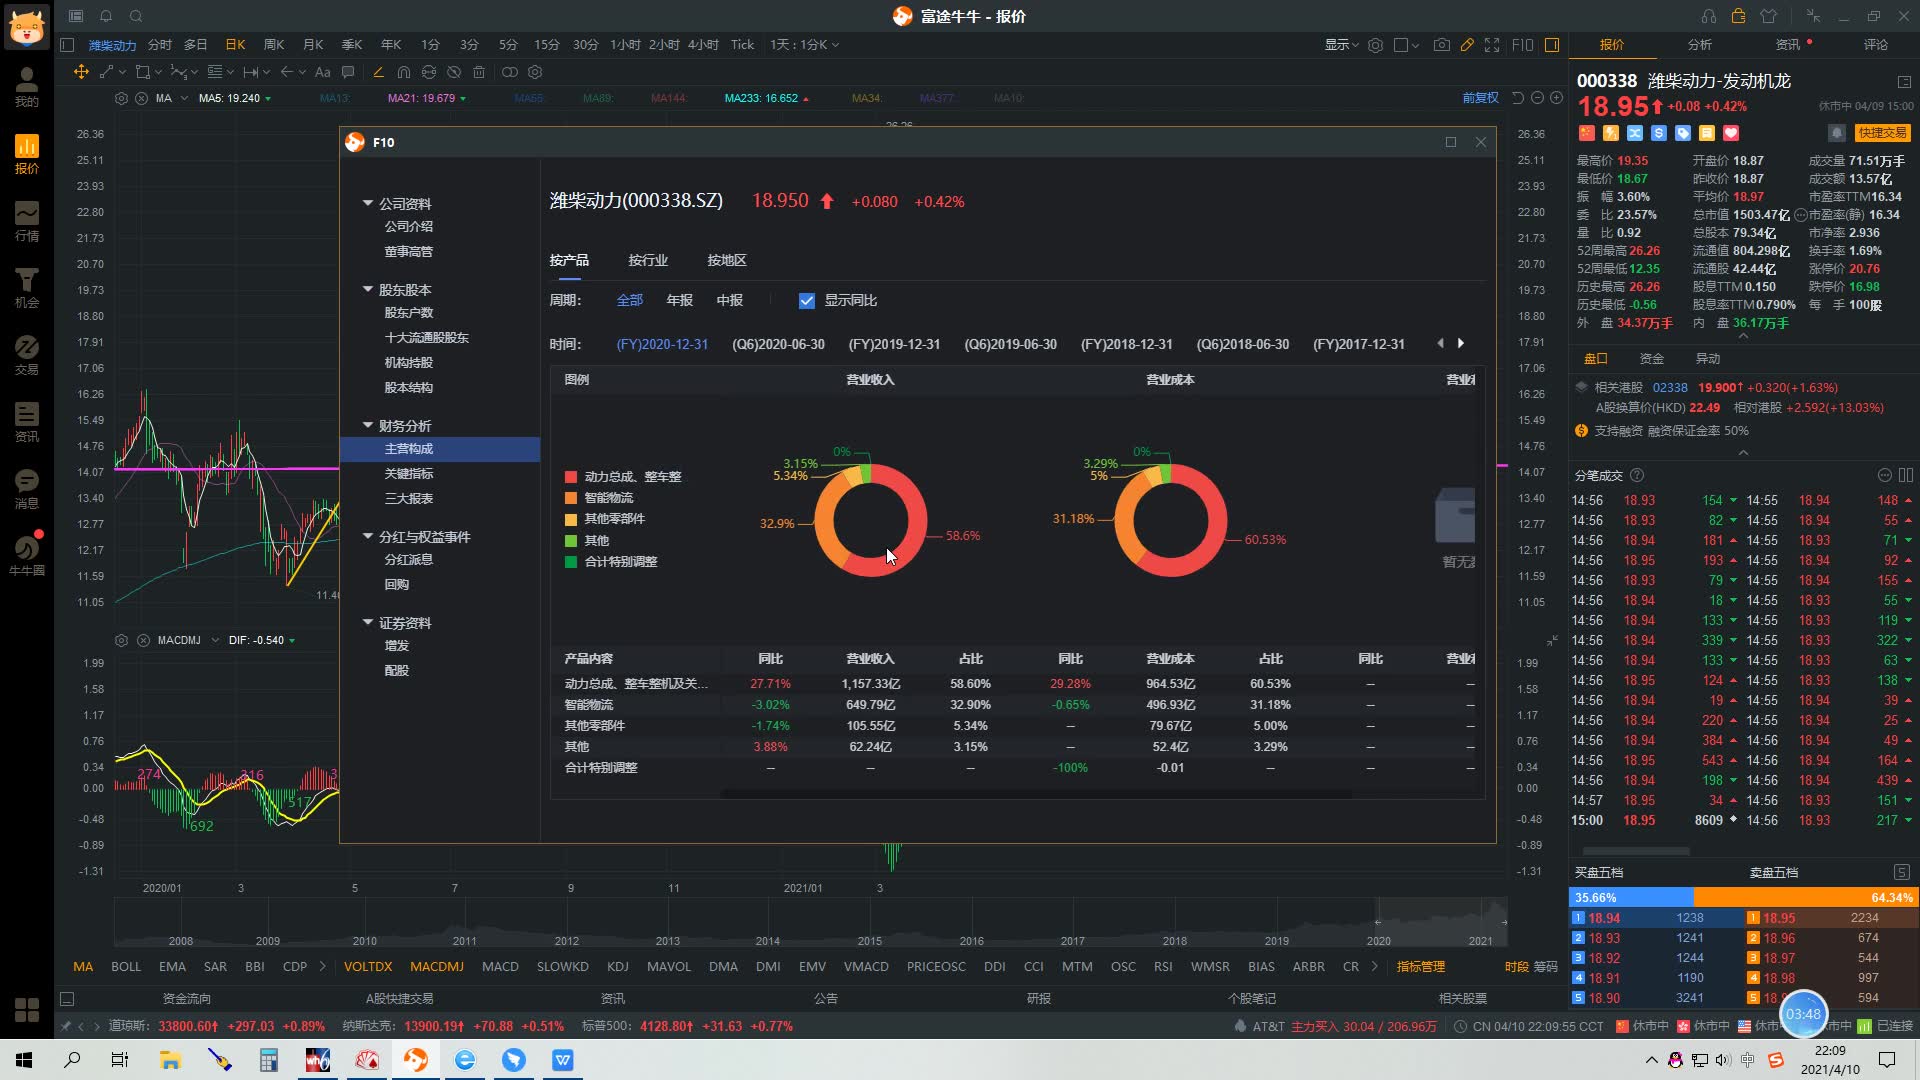Switch to the 资金 tab under quote
Viewport: 1920px width, 1080px height.
tap(1652, 358)
